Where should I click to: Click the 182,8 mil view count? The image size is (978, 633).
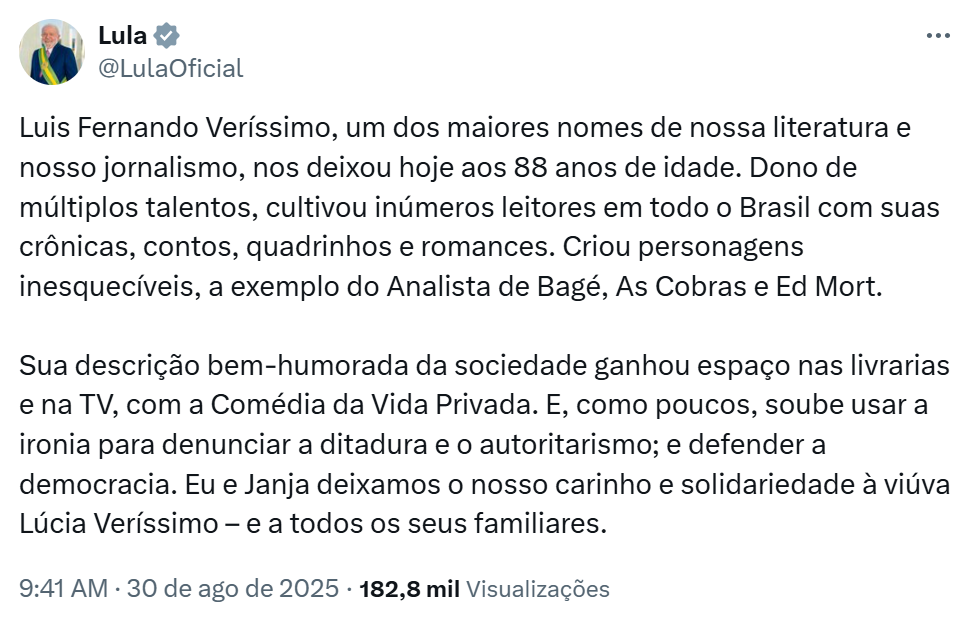point(410,589)
